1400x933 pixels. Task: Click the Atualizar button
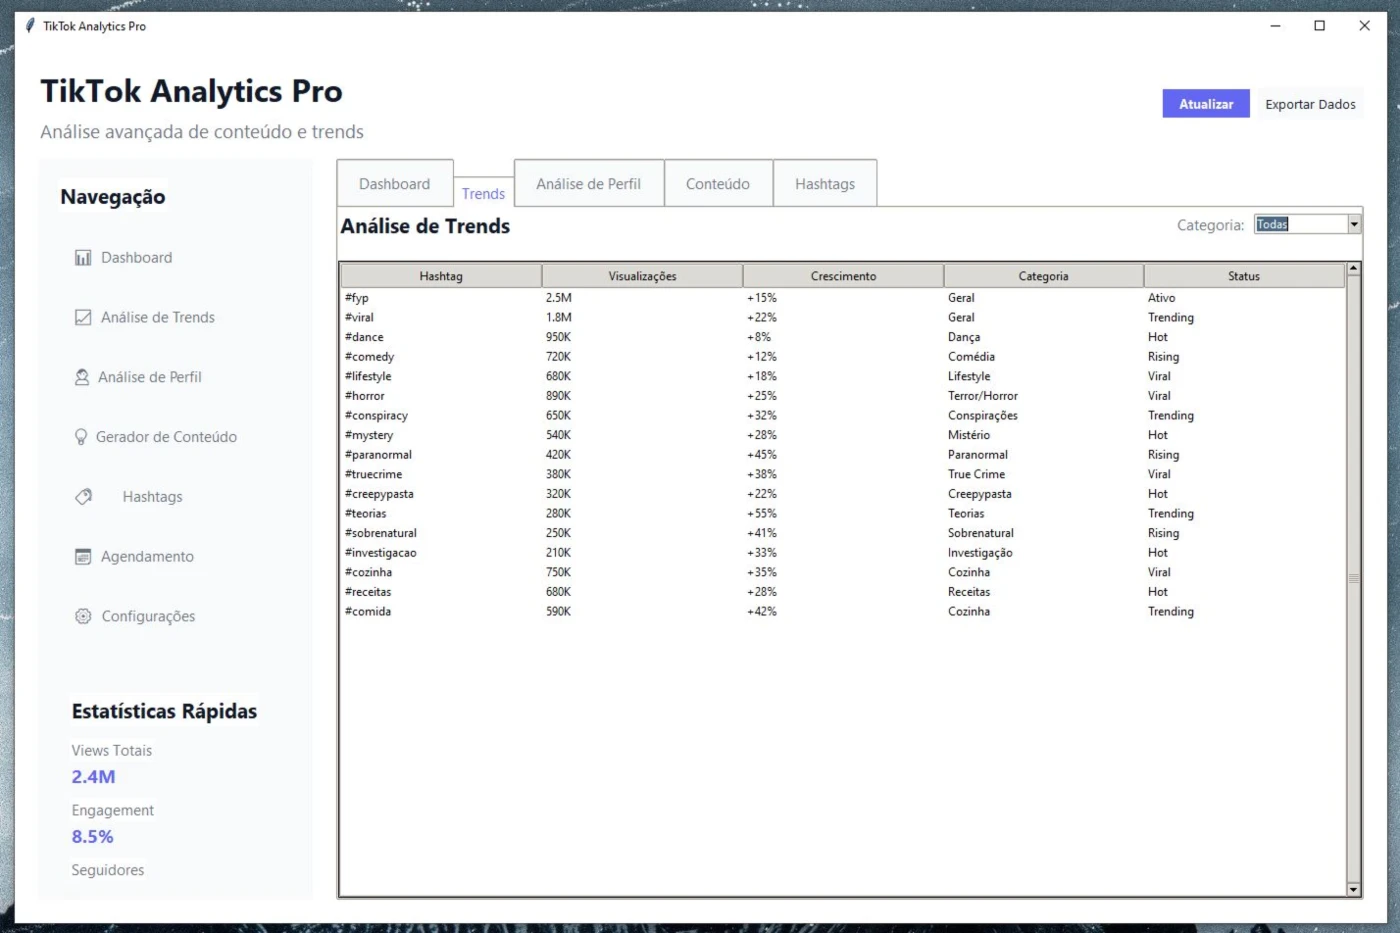click(1206, 104)
